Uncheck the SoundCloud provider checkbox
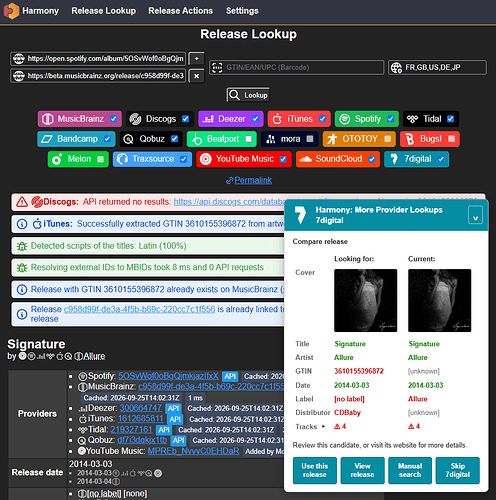 [x=372, y=159]
